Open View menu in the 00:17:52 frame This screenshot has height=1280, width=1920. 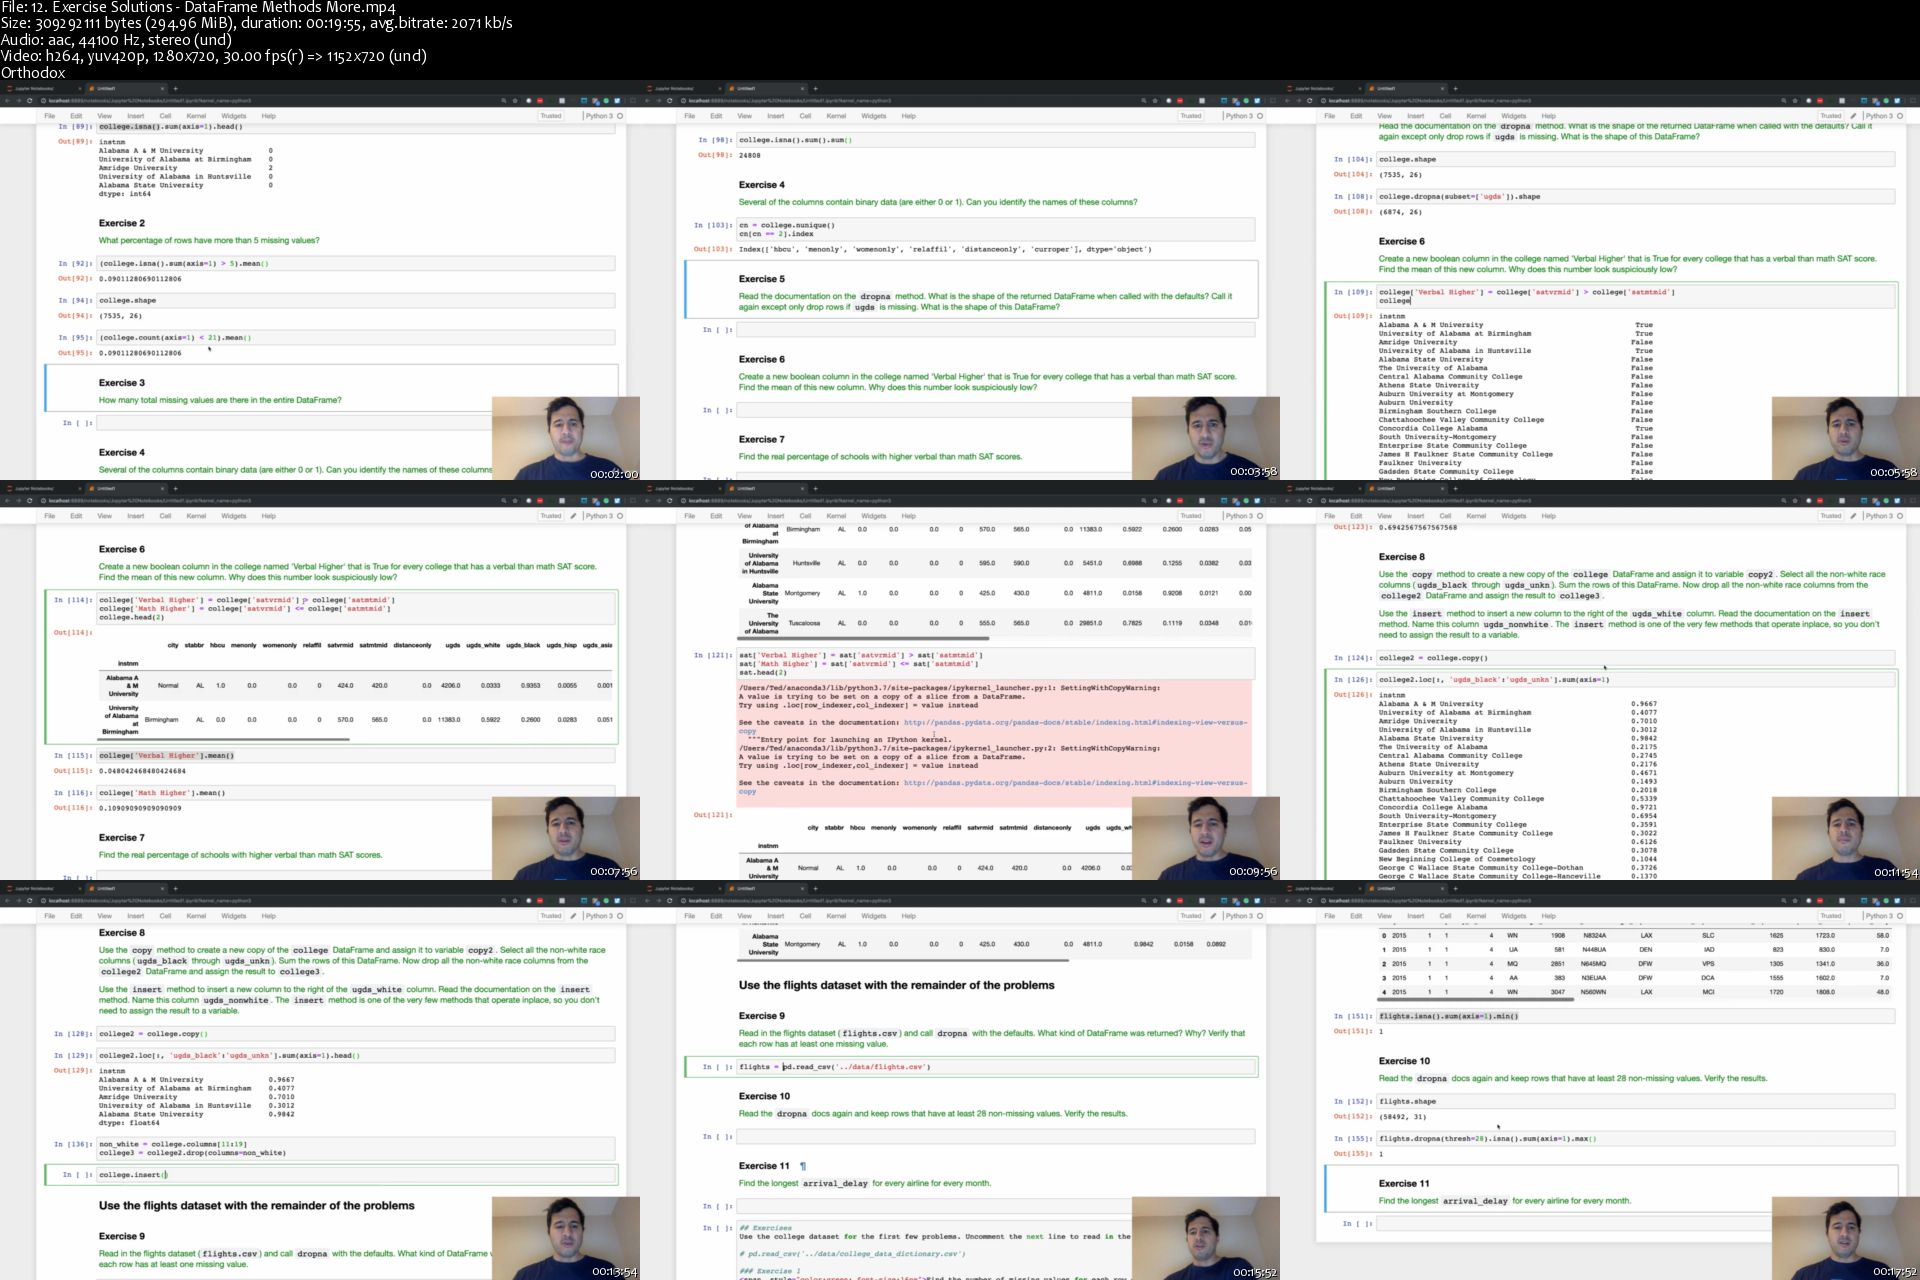pyautogui.click(x=1384, y=916)
